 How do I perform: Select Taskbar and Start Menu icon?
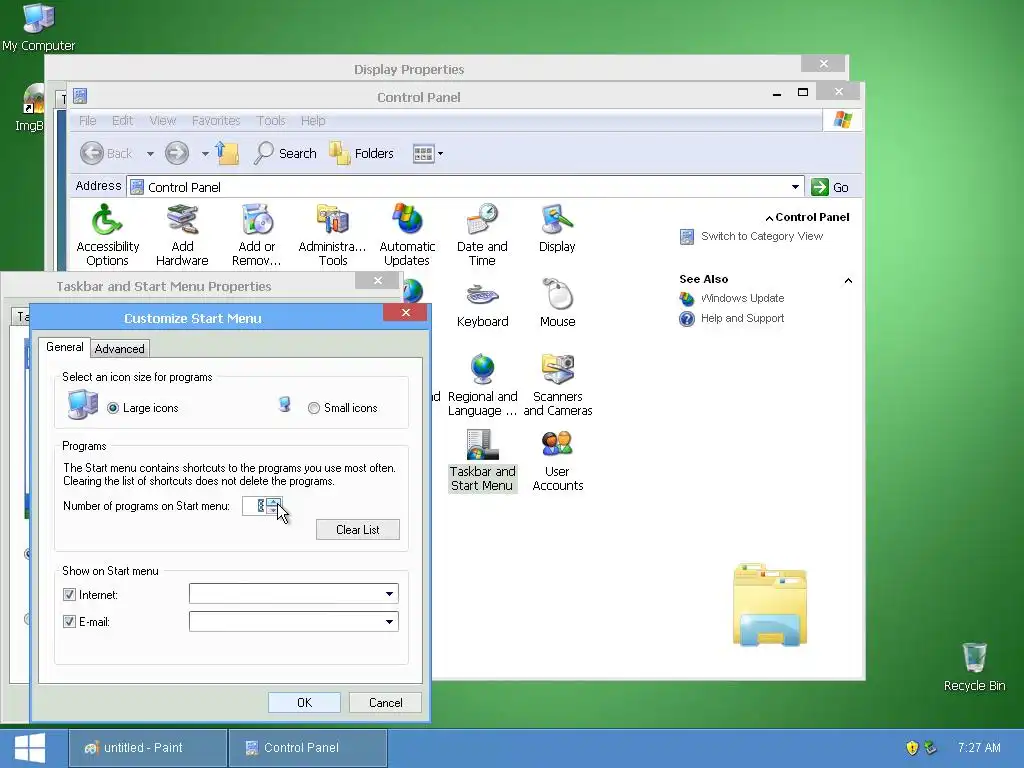pos(482,460)
